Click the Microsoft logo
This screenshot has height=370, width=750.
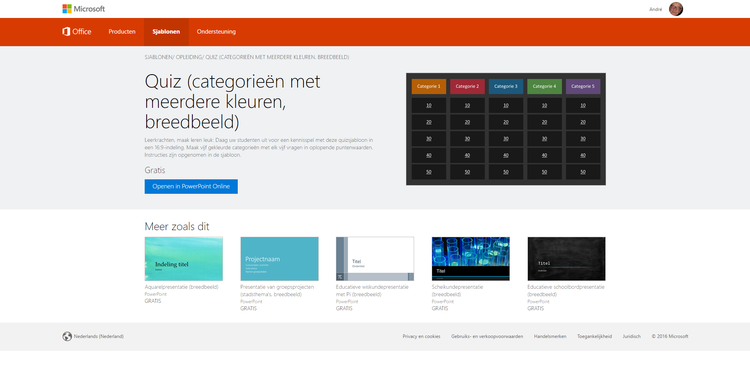click(84, 9)
